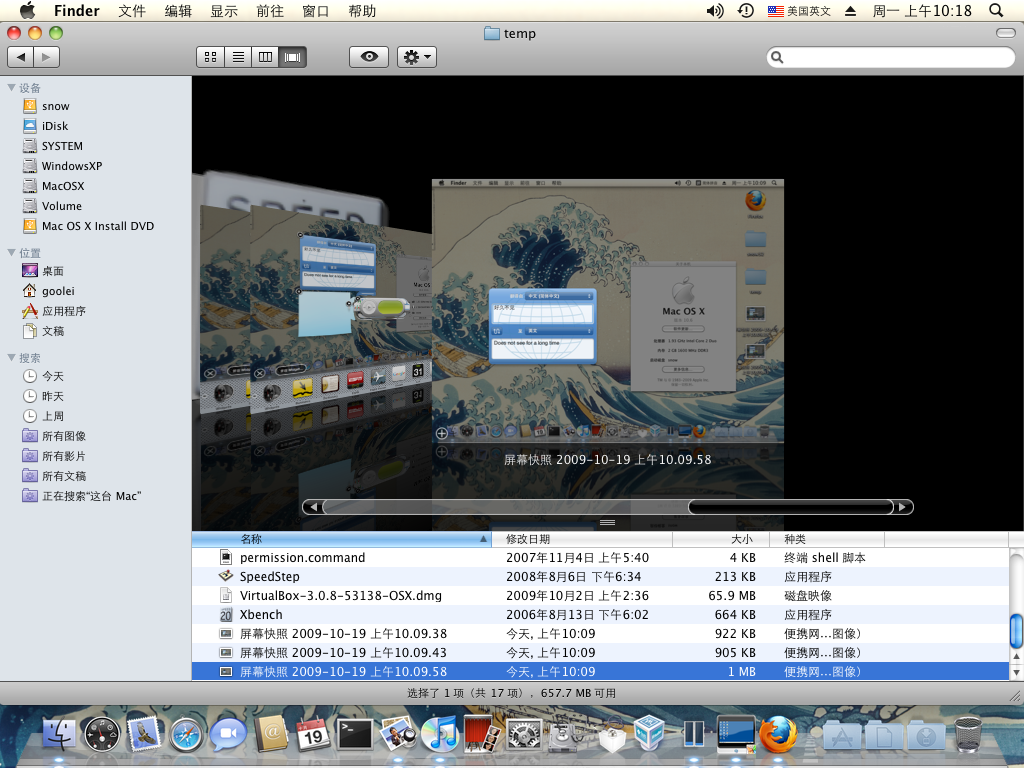1024x768 pixels.
Task: Launch Dashboard from the Dock
Action: [x=102, y=733]
